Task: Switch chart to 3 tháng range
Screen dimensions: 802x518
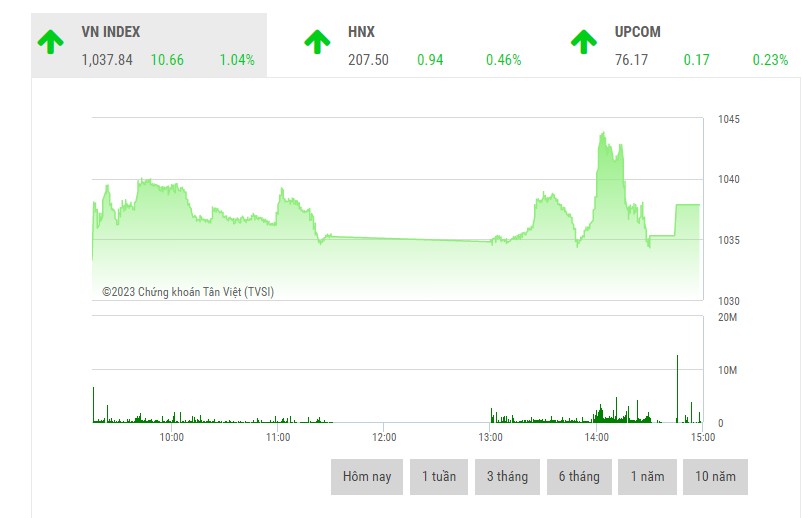Action: (508, 477)
